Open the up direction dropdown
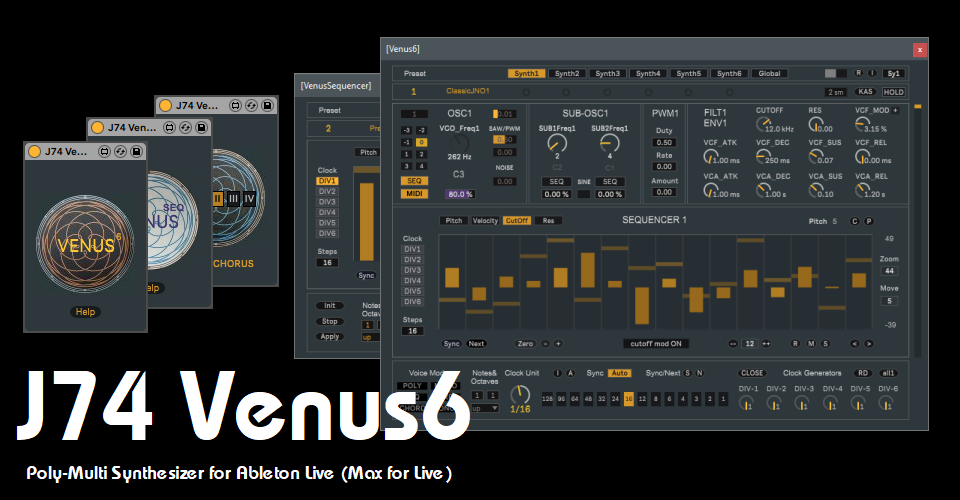Screen dimensions: 960x500 click(486, 408)
